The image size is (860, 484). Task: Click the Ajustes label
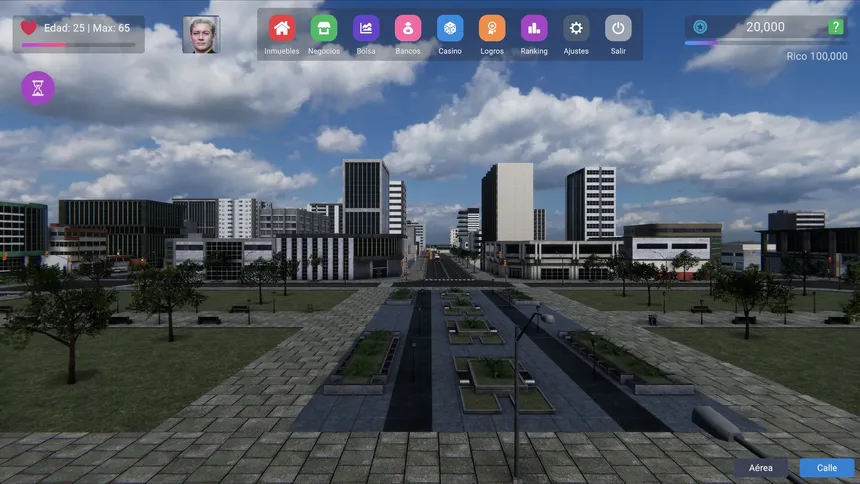coord(576,51)
